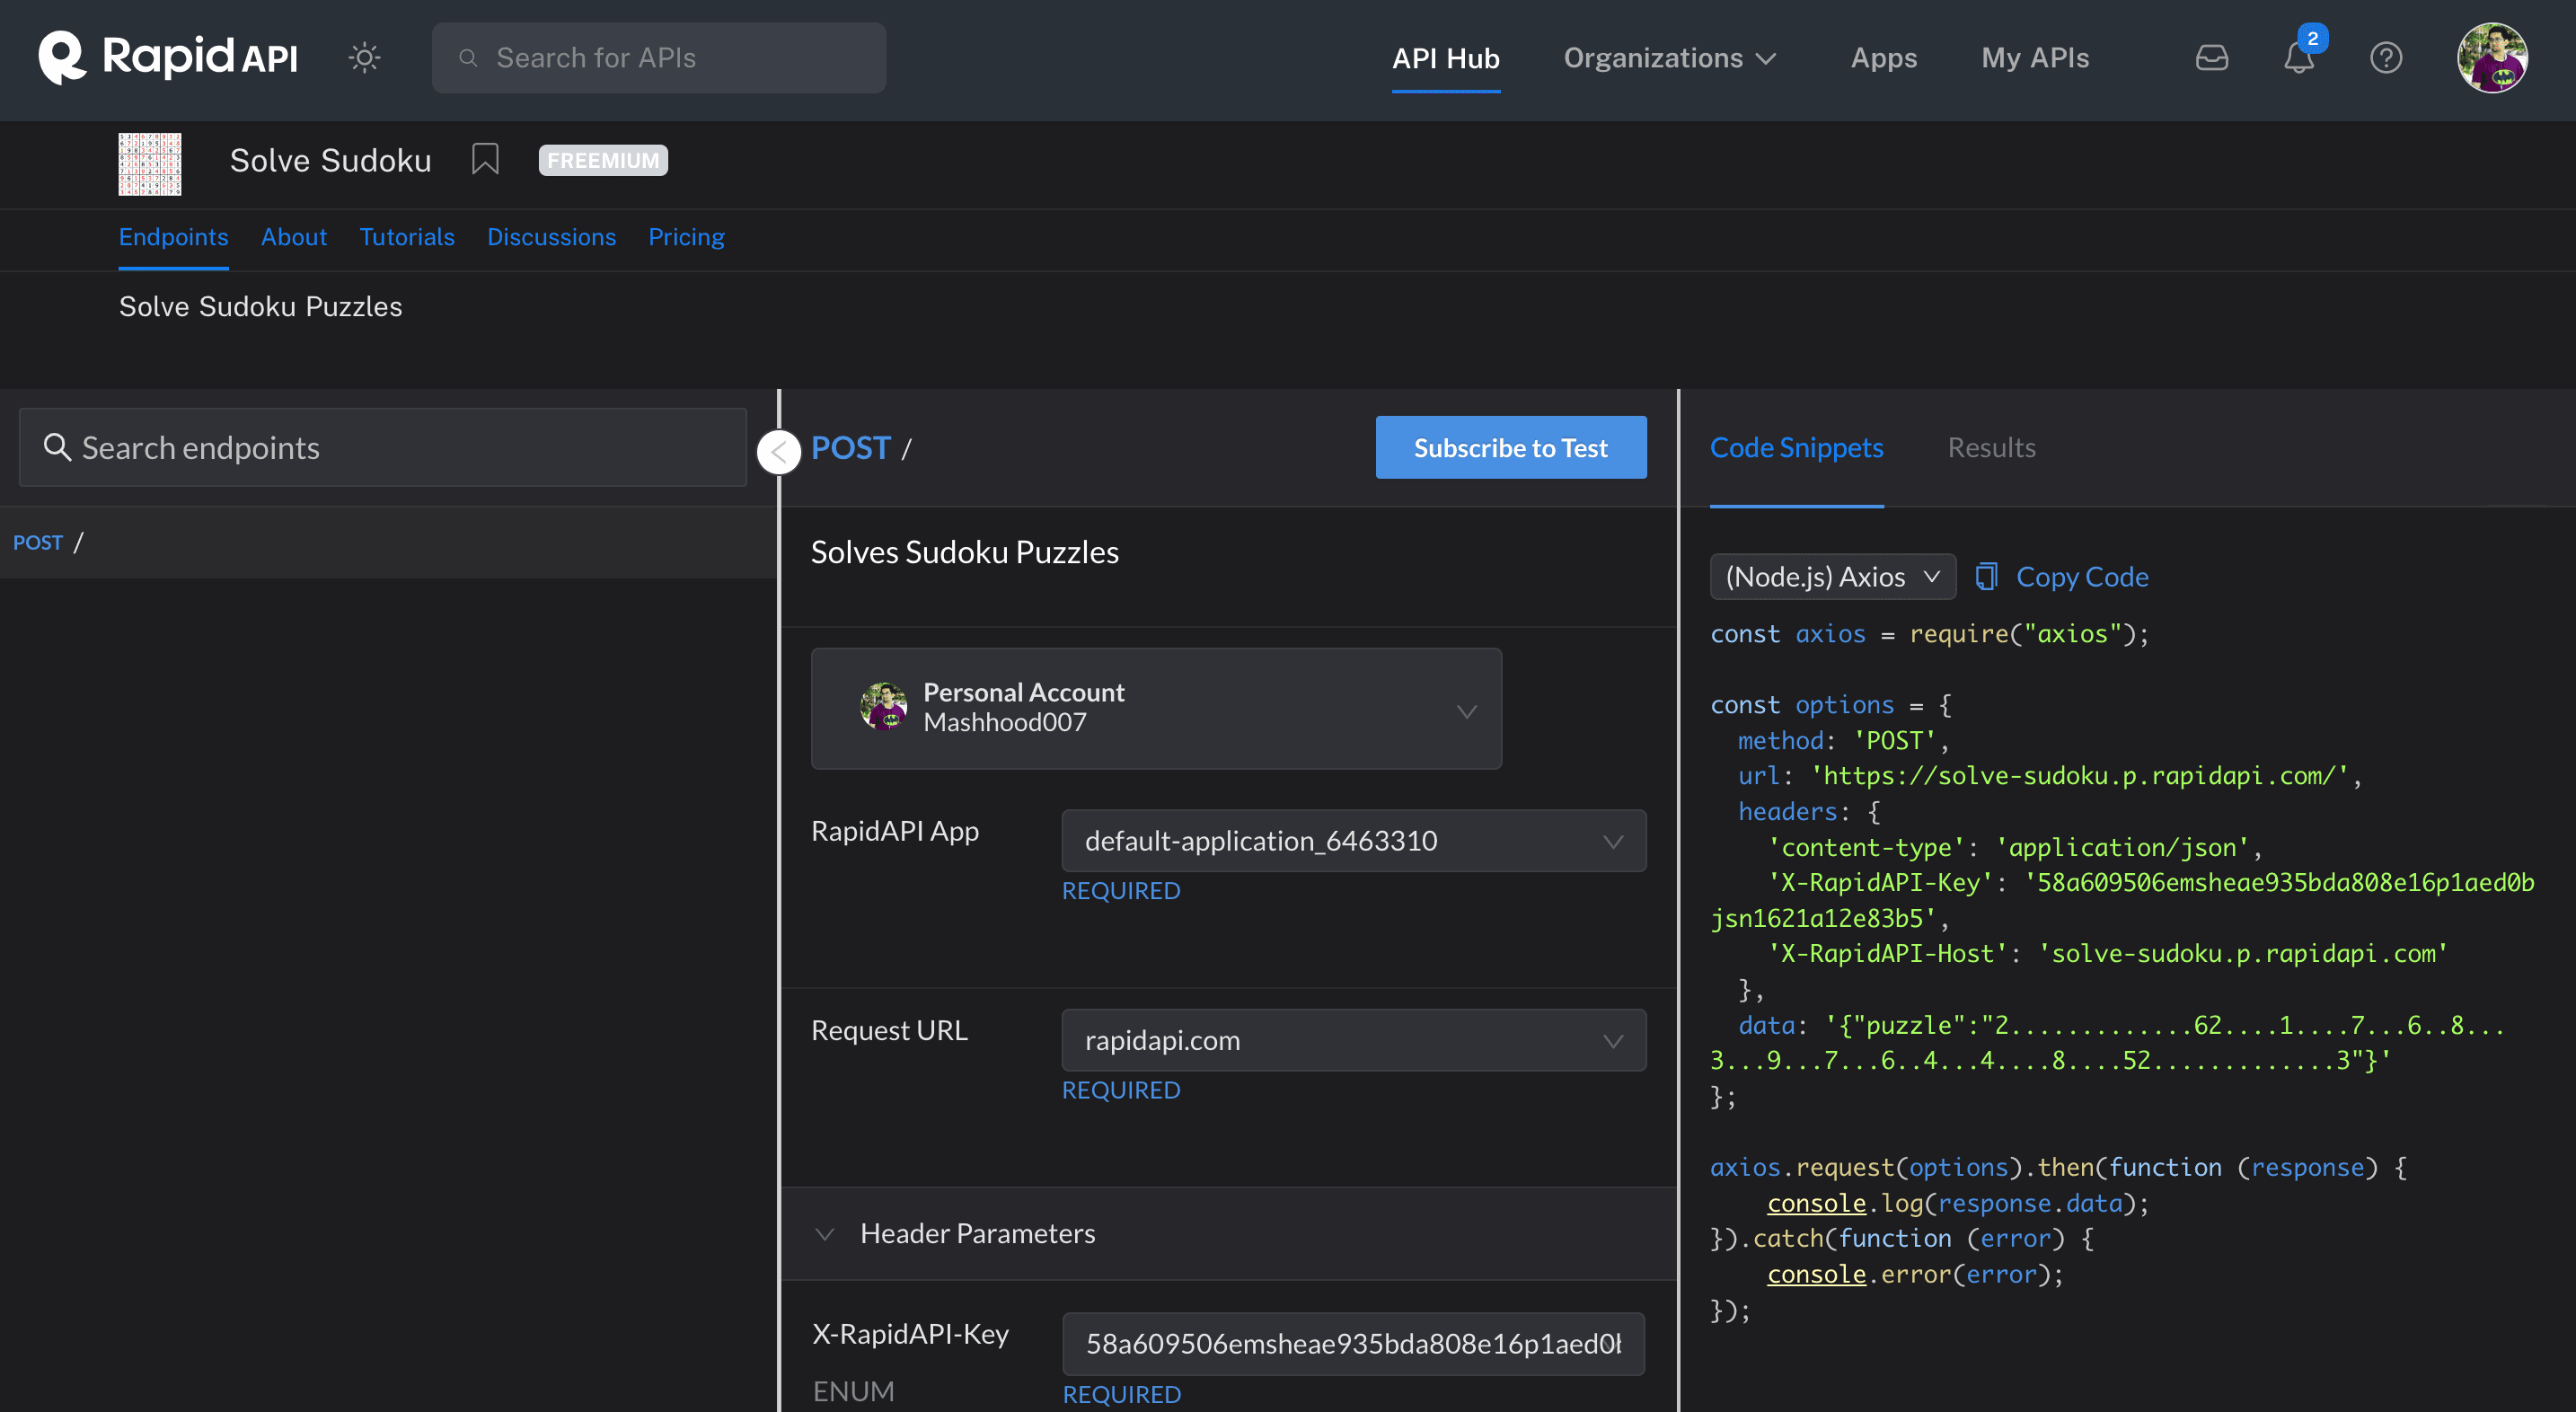The image size is (2576, 1412).
Task: Click the Search endpoints field
Action: (x=383, y=447)
